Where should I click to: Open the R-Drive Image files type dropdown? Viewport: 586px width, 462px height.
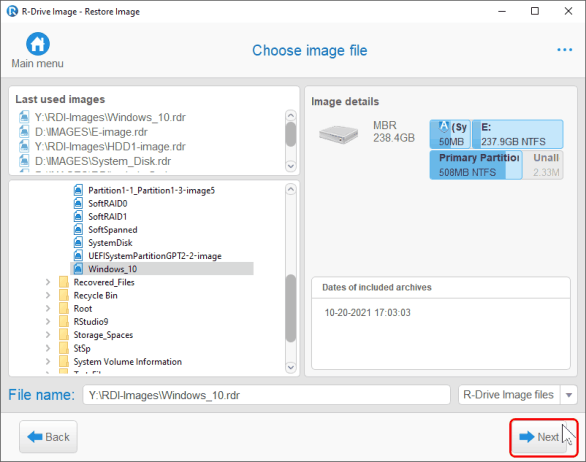pos(568,395)
